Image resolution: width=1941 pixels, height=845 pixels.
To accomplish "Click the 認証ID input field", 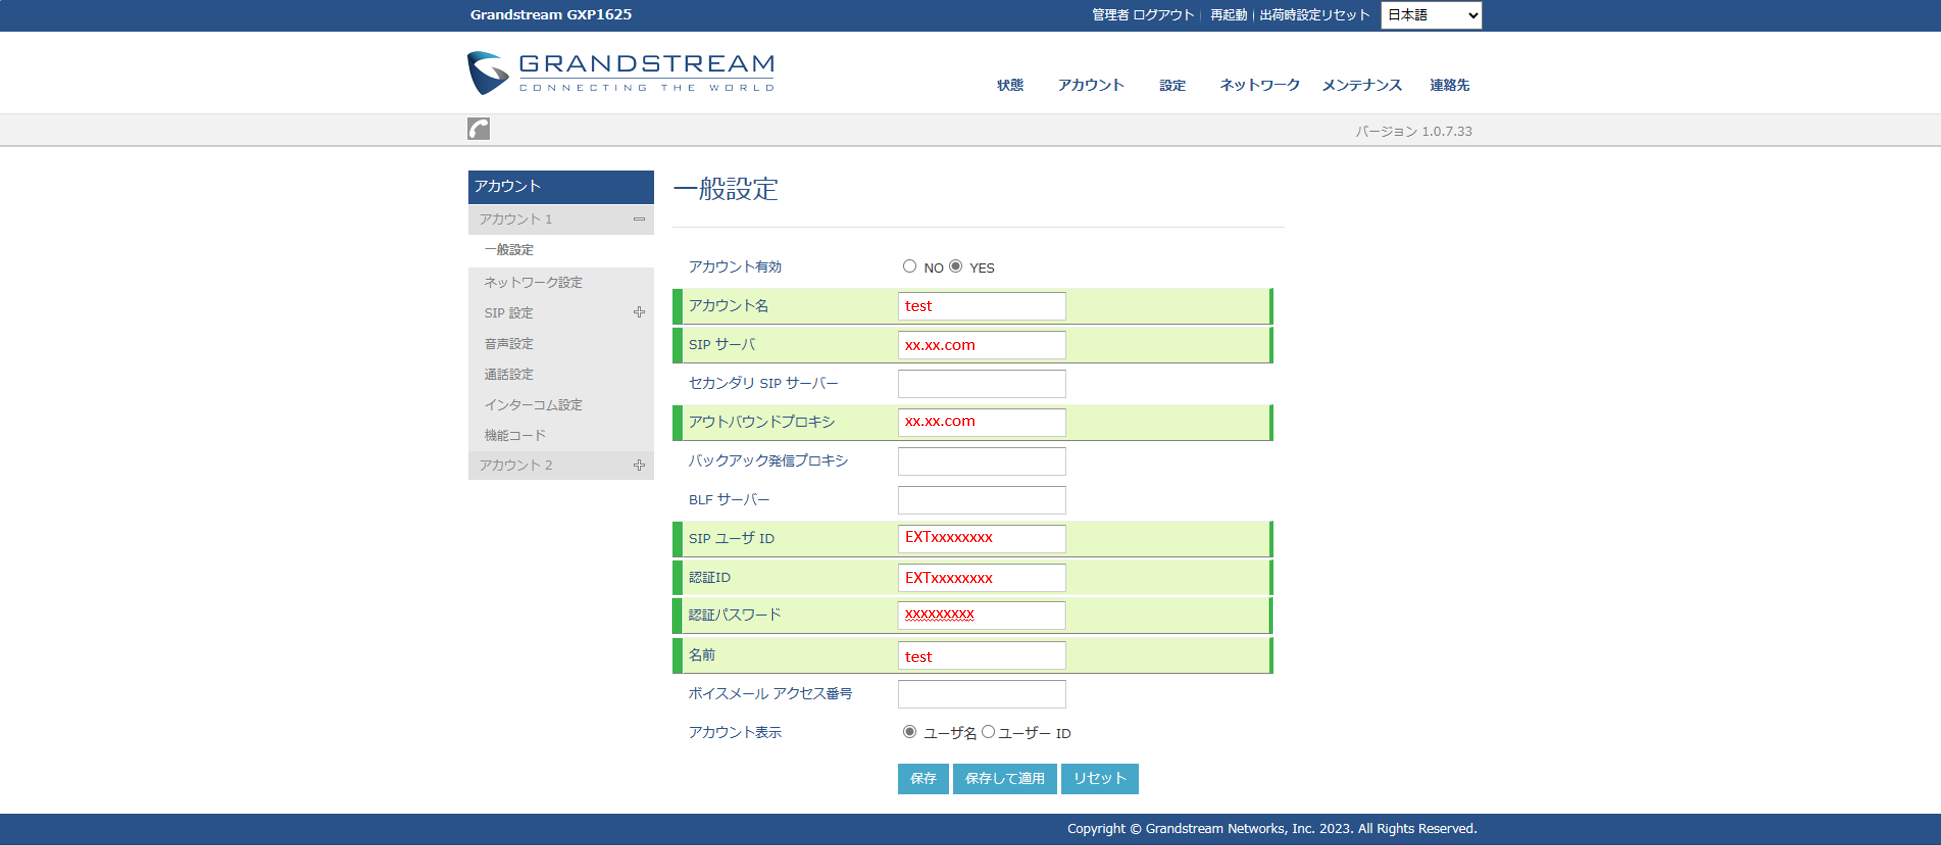I will pos(982,577).
